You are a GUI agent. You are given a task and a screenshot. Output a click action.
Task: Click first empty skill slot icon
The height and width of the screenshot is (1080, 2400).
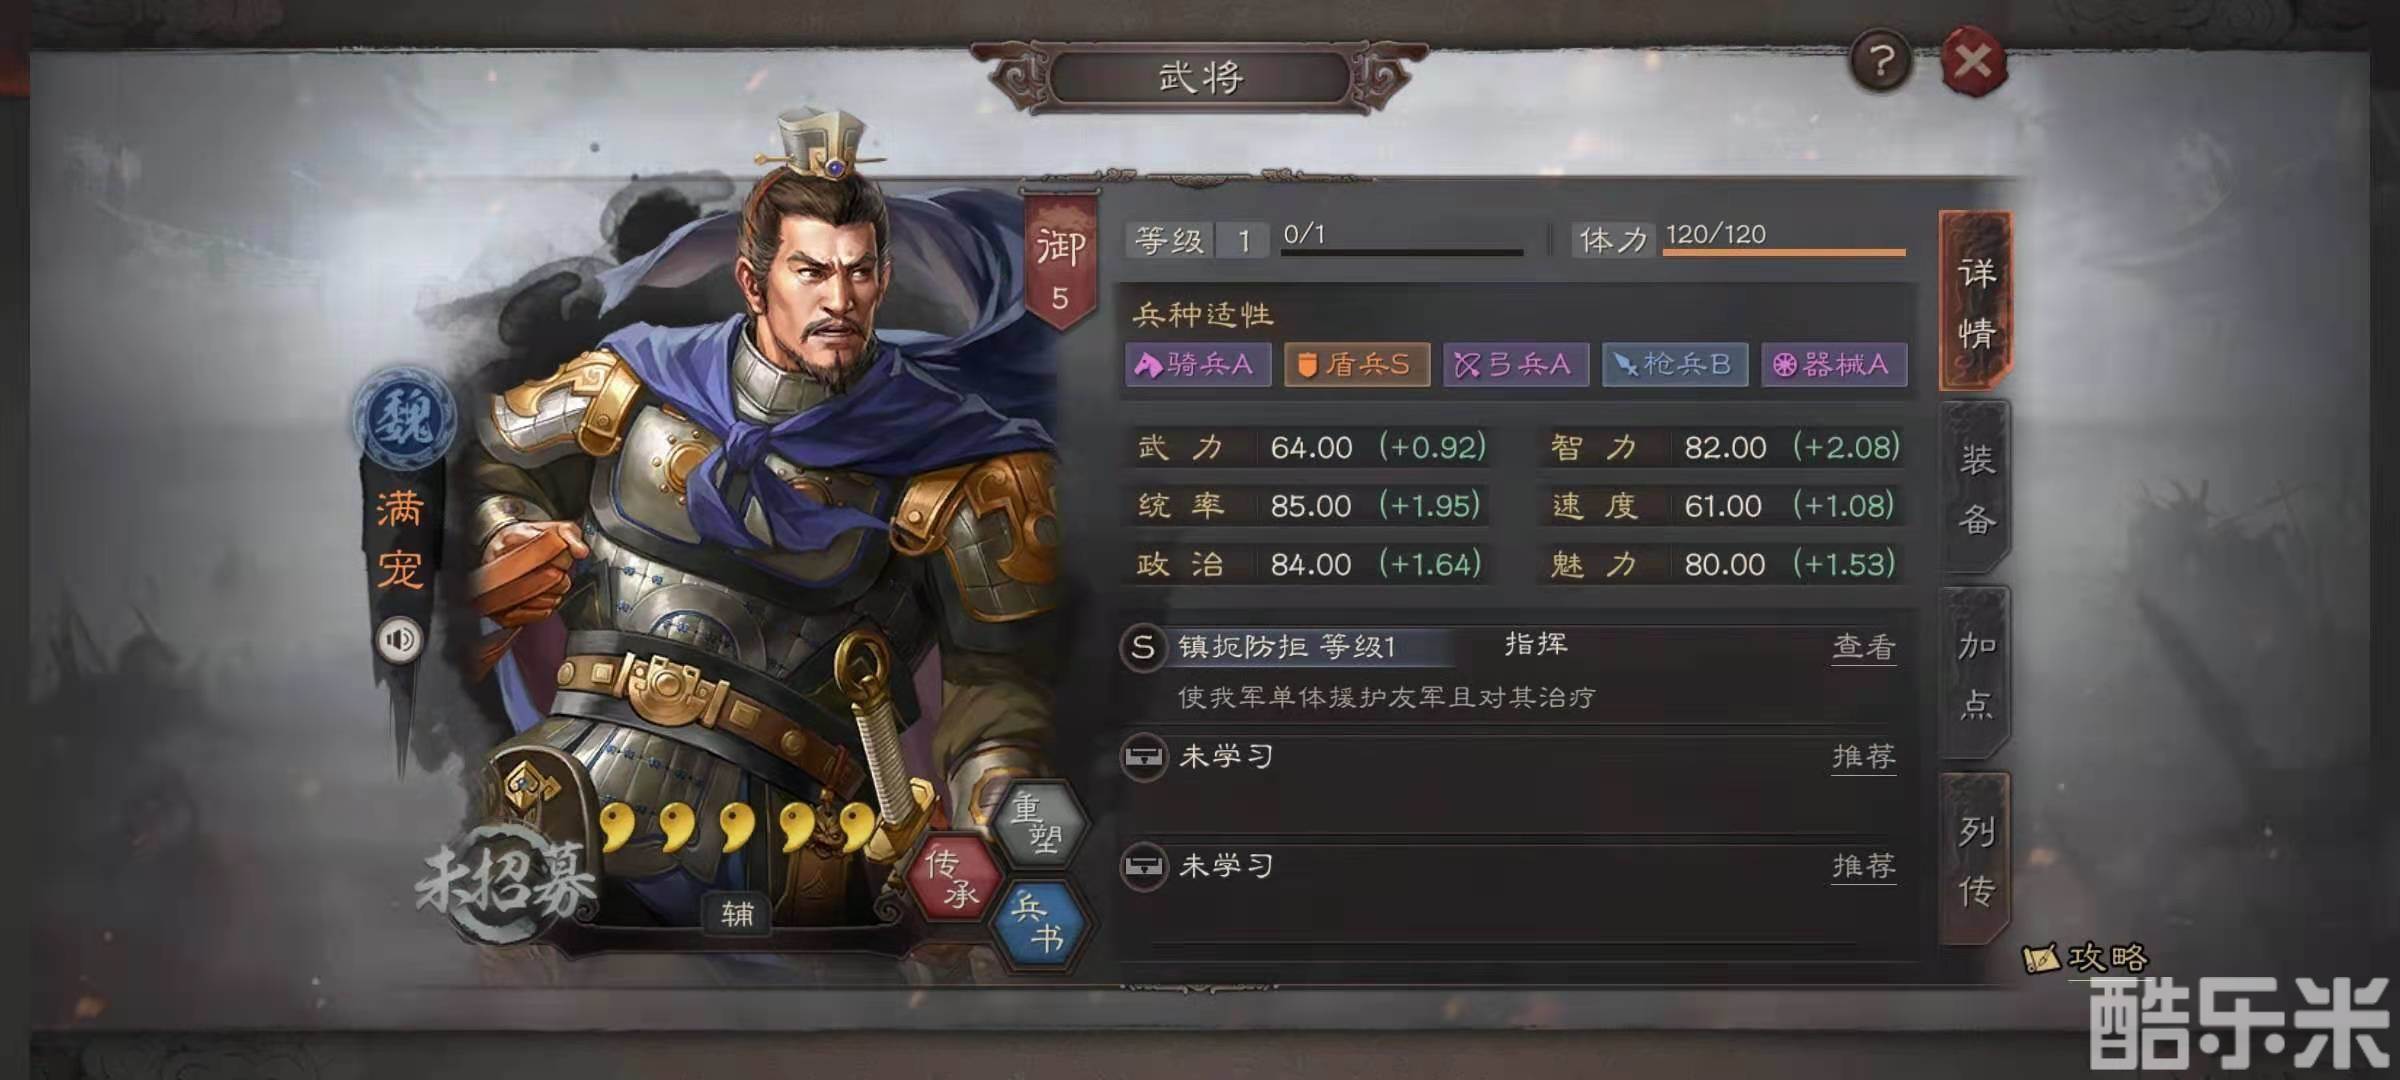[x=1143, y=756]
